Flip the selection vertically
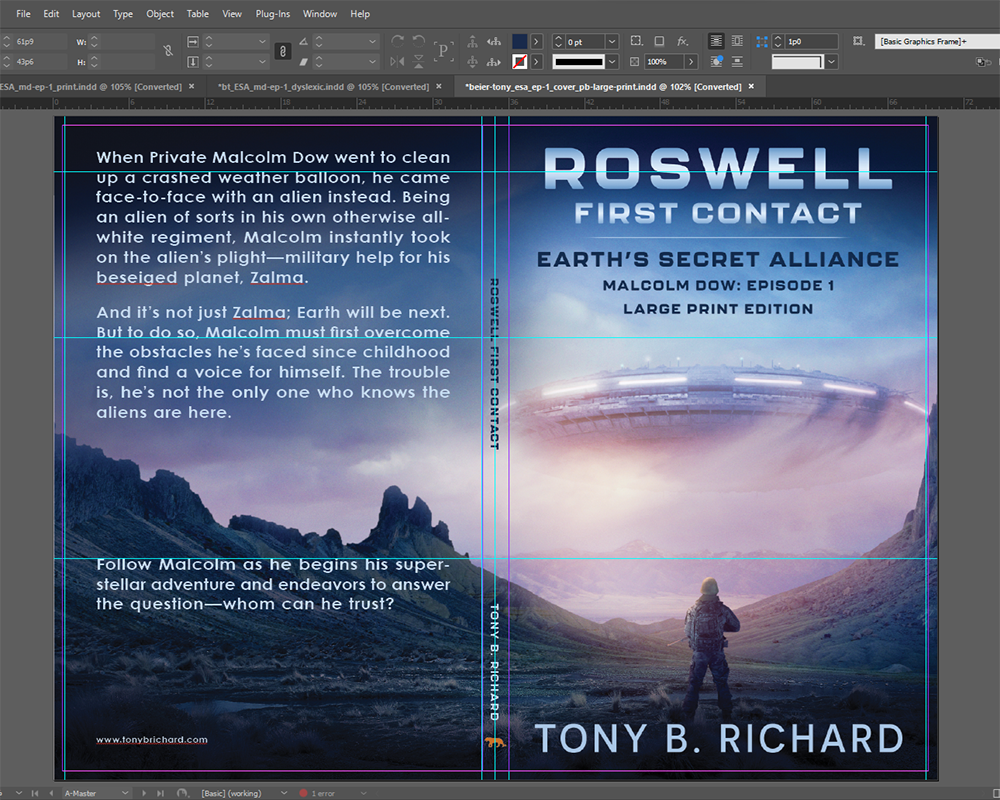This screenshot has width=1000, height=800. (418, 62)
